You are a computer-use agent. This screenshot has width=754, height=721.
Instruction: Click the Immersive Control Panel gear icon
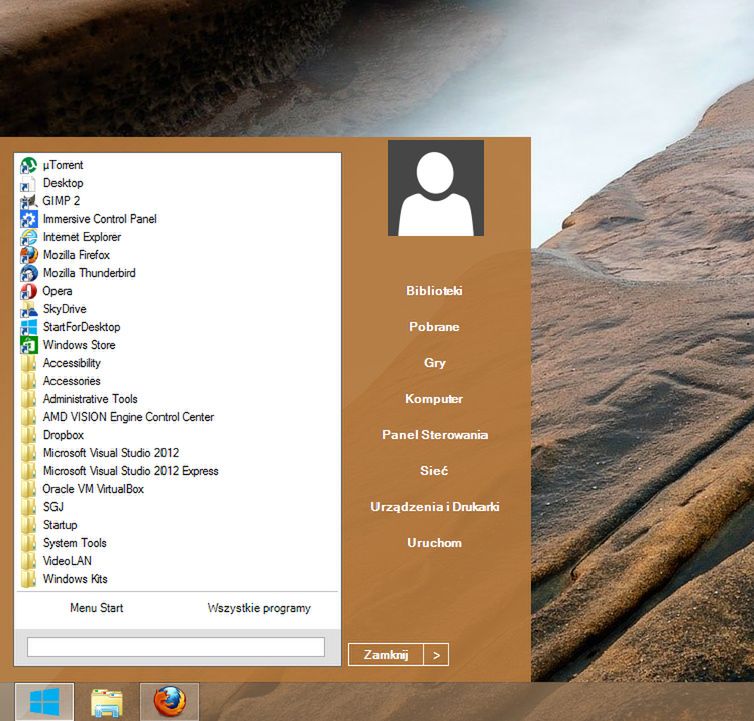[x=28, y=219]
